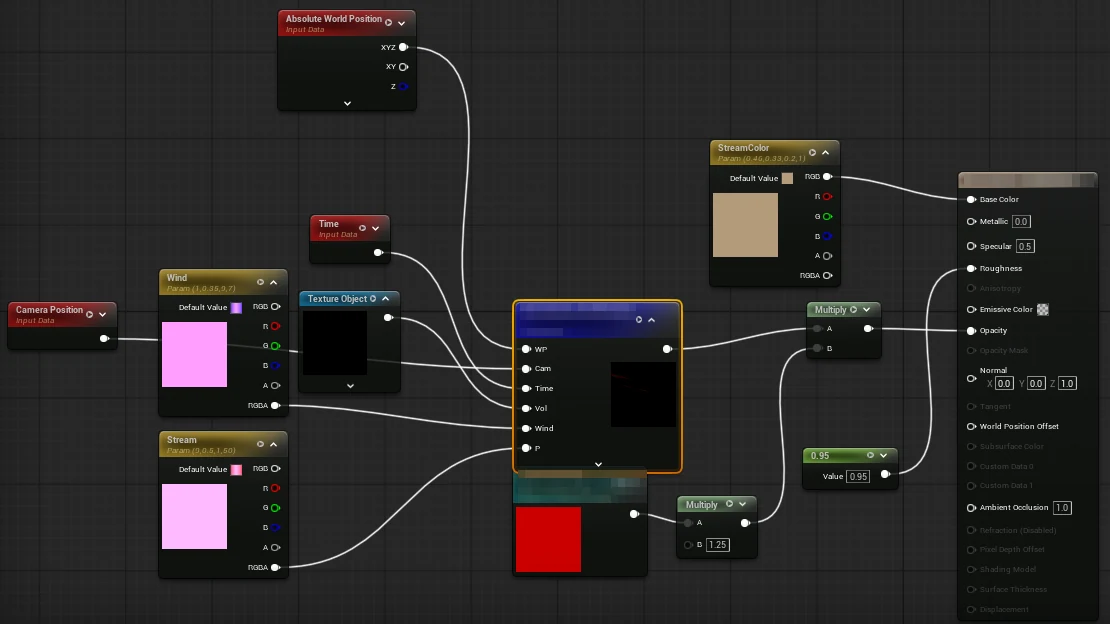Click the Specular value field
Viewport: 1110px width, 624px height.
click(x=1025, y=246)
